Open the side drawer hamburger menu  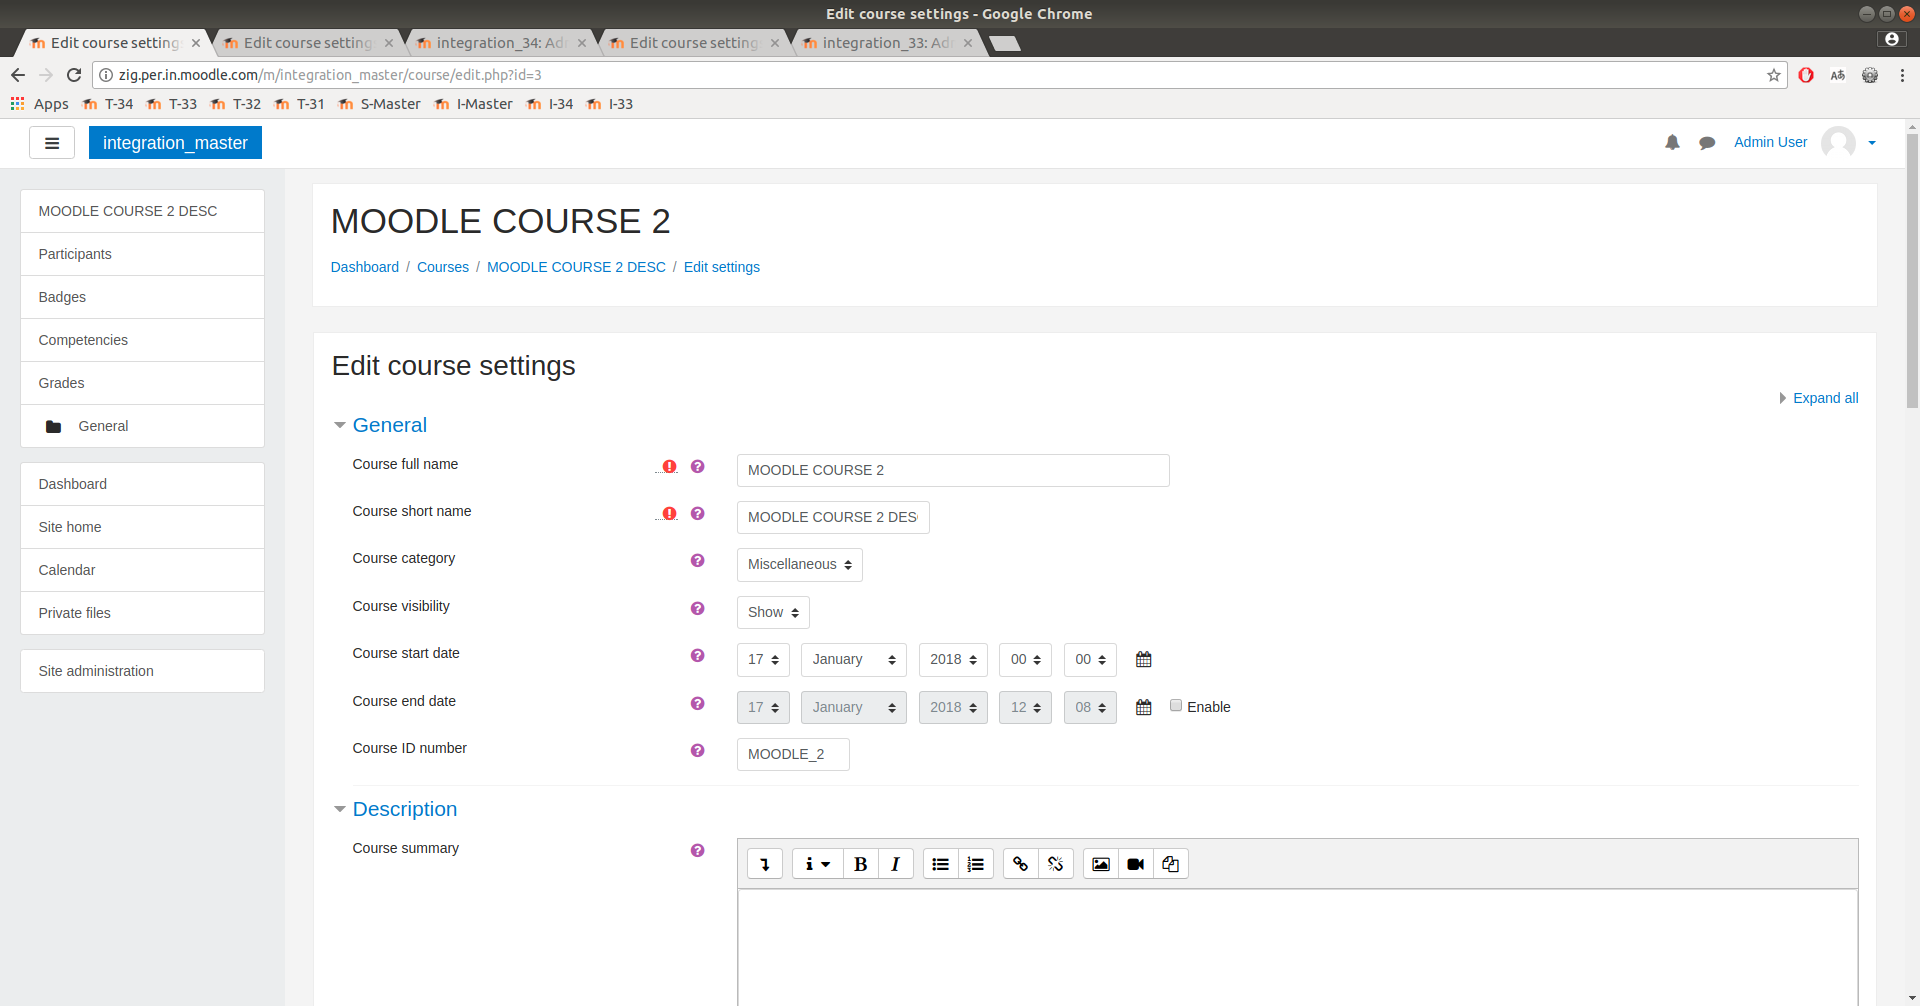[52, 143]
